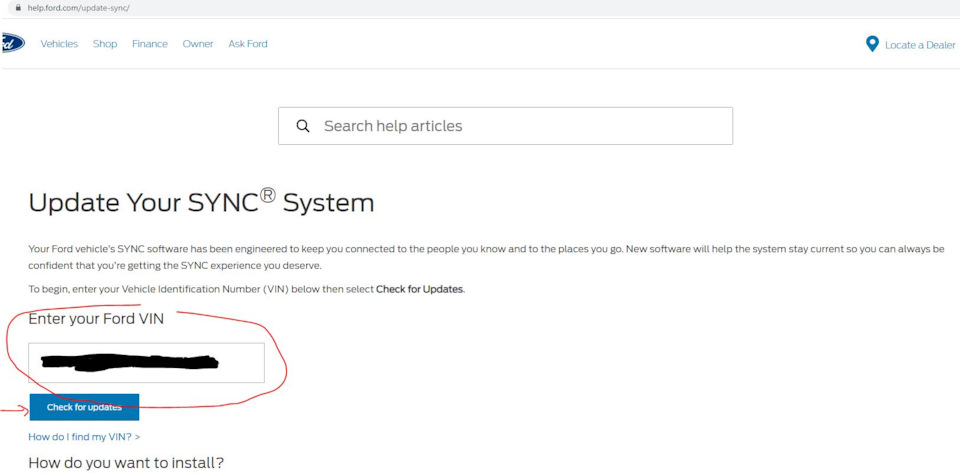Click the Check for updates button
The image size is (960, 474).
pos(84,407)
